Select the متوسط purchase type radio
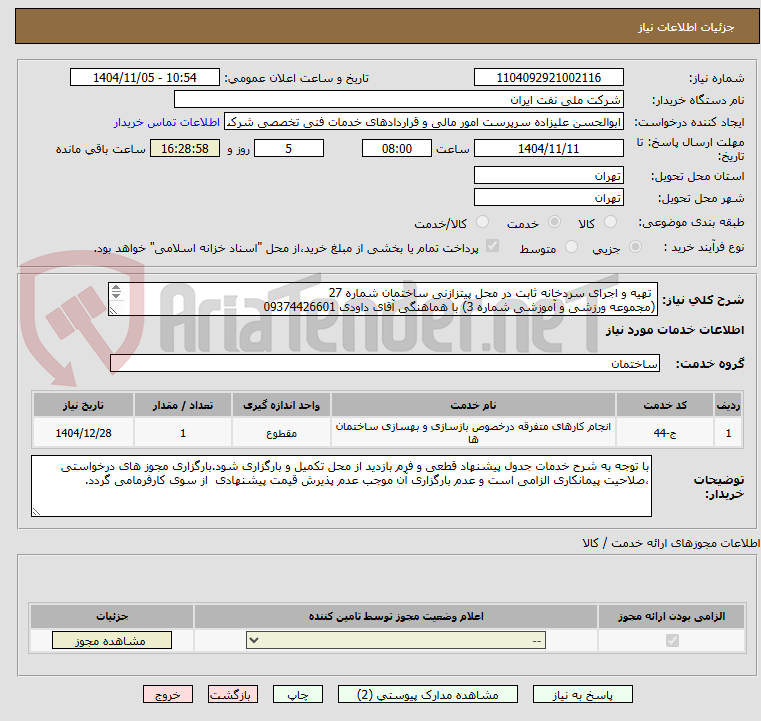The height and width of the screenshot is (721, 761). pyautogui.click(x=572, y=247)
